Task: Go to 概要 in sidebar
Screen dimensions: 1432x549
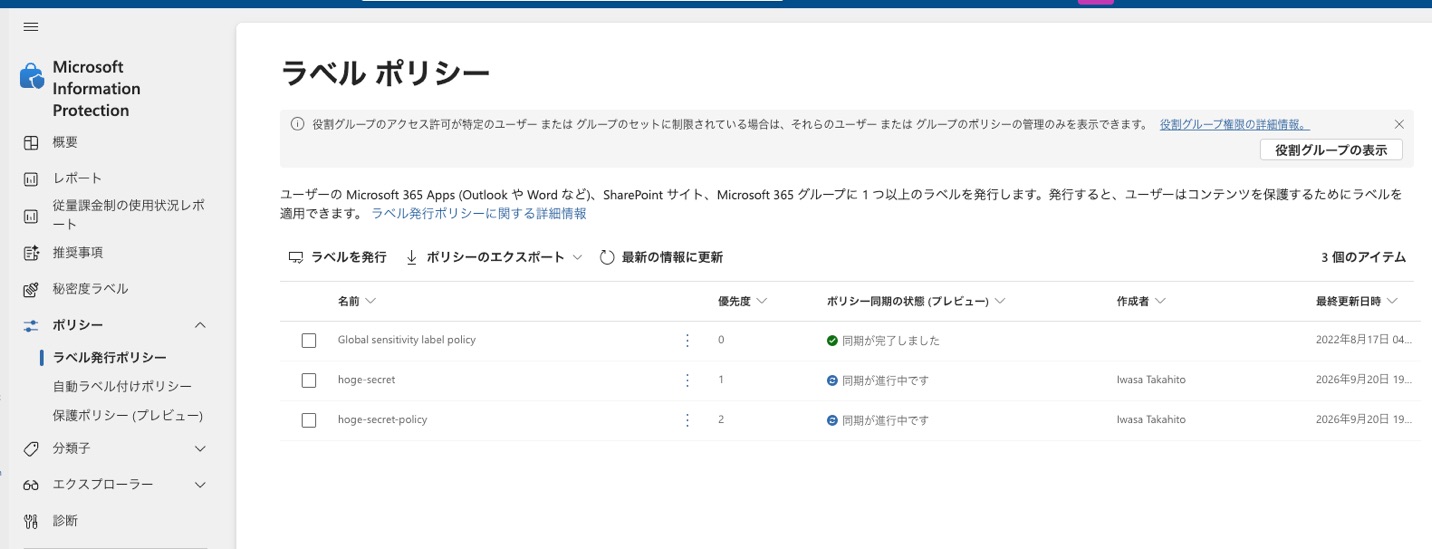Action: [65, 142]
